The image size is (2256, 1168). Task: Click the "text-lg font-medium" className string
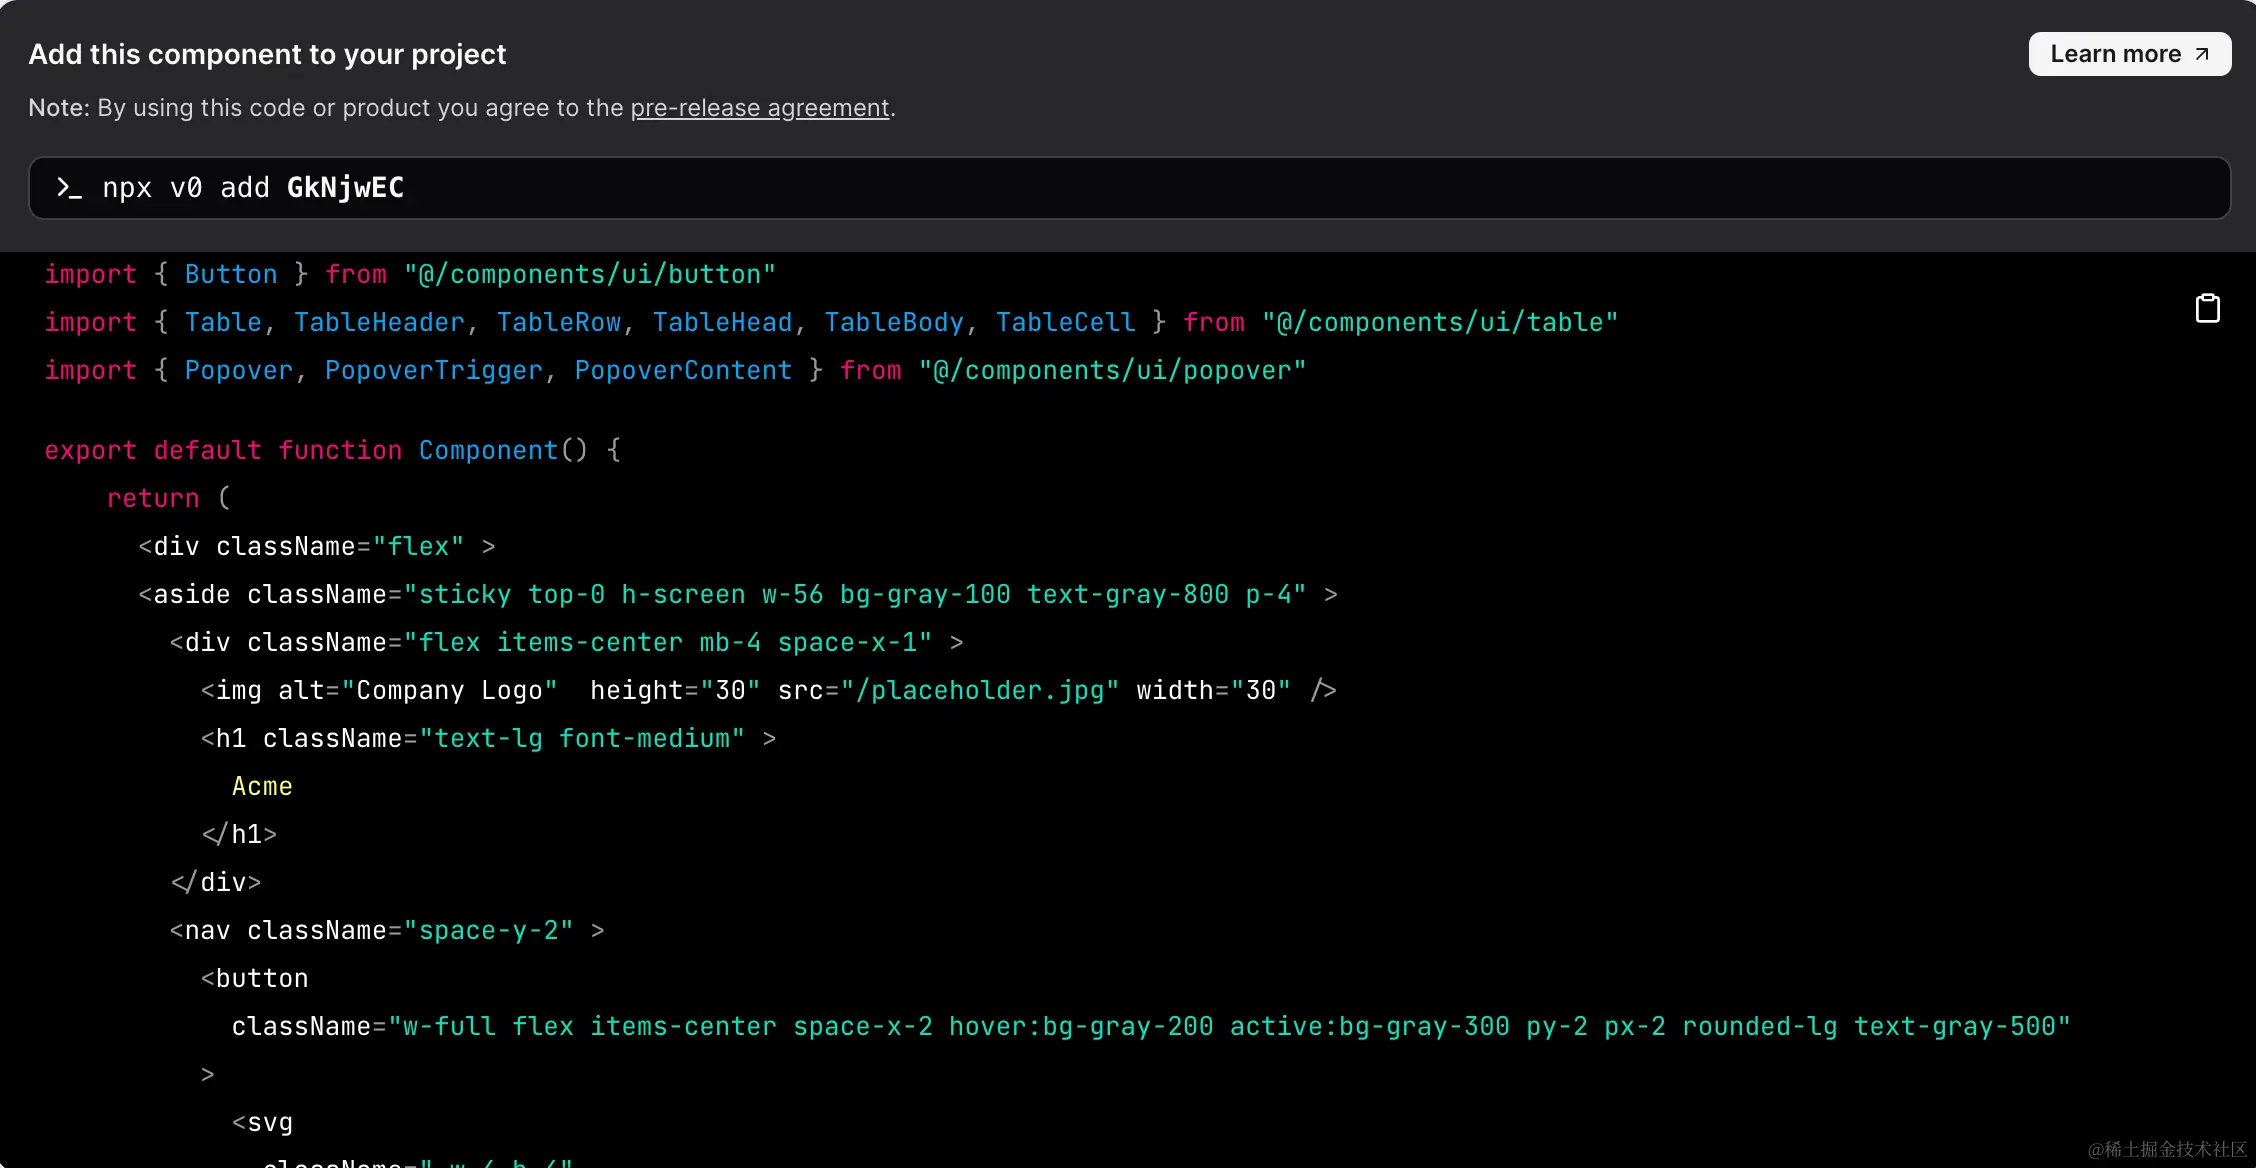coord(581,738)
